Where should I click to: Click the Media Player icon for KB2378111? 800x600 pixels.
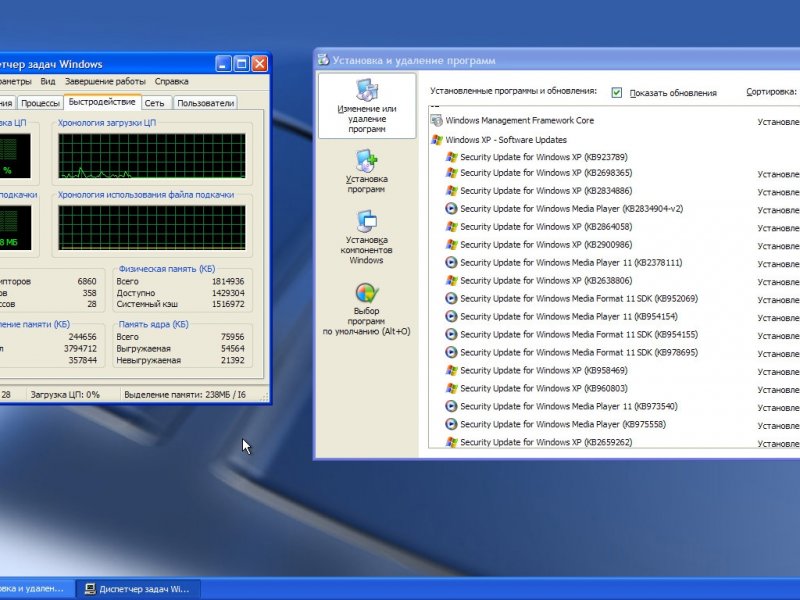(x=451, y=263)
